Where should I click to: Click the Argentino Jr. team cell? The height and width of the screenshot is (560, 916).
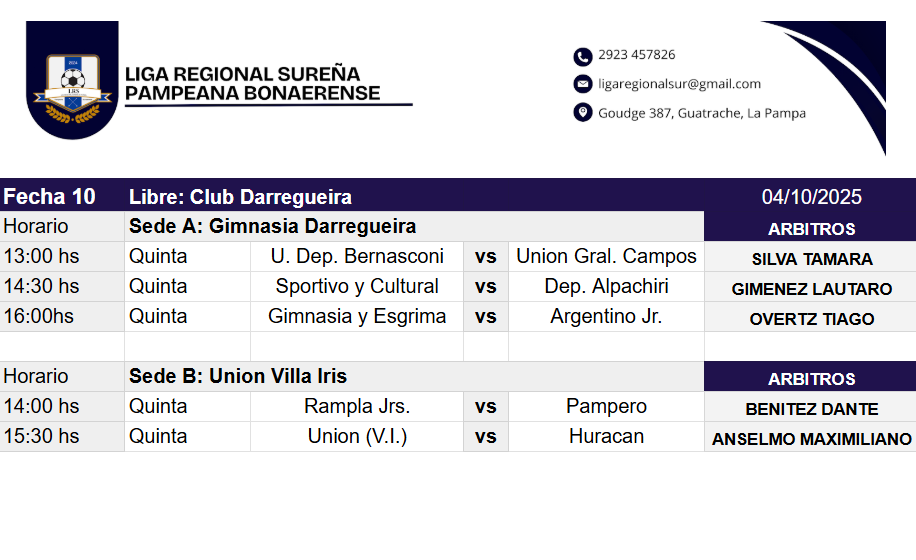606,317
